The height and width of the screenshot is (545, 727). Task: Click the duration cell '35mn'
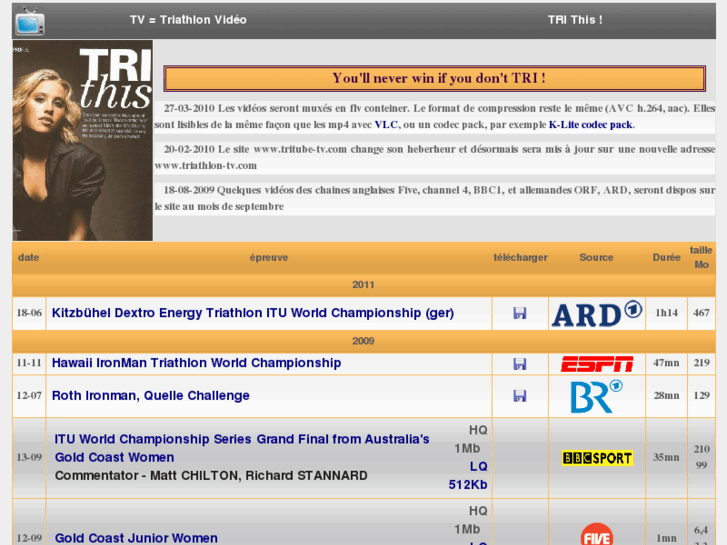(666, 457)
